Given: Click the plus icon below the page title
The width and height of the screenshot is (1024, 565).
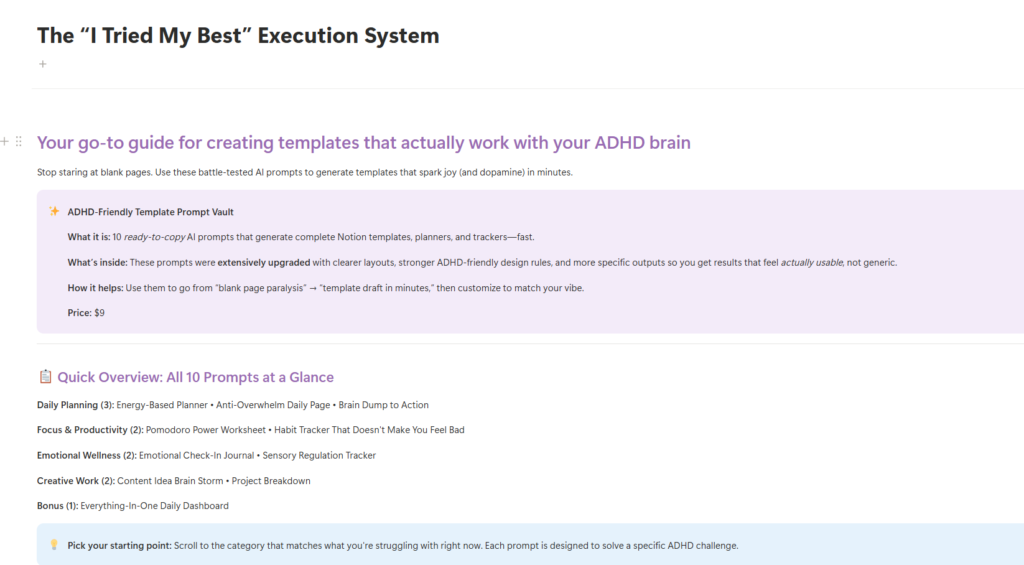Looking at the screenshot, I should [x=42, y=64].
